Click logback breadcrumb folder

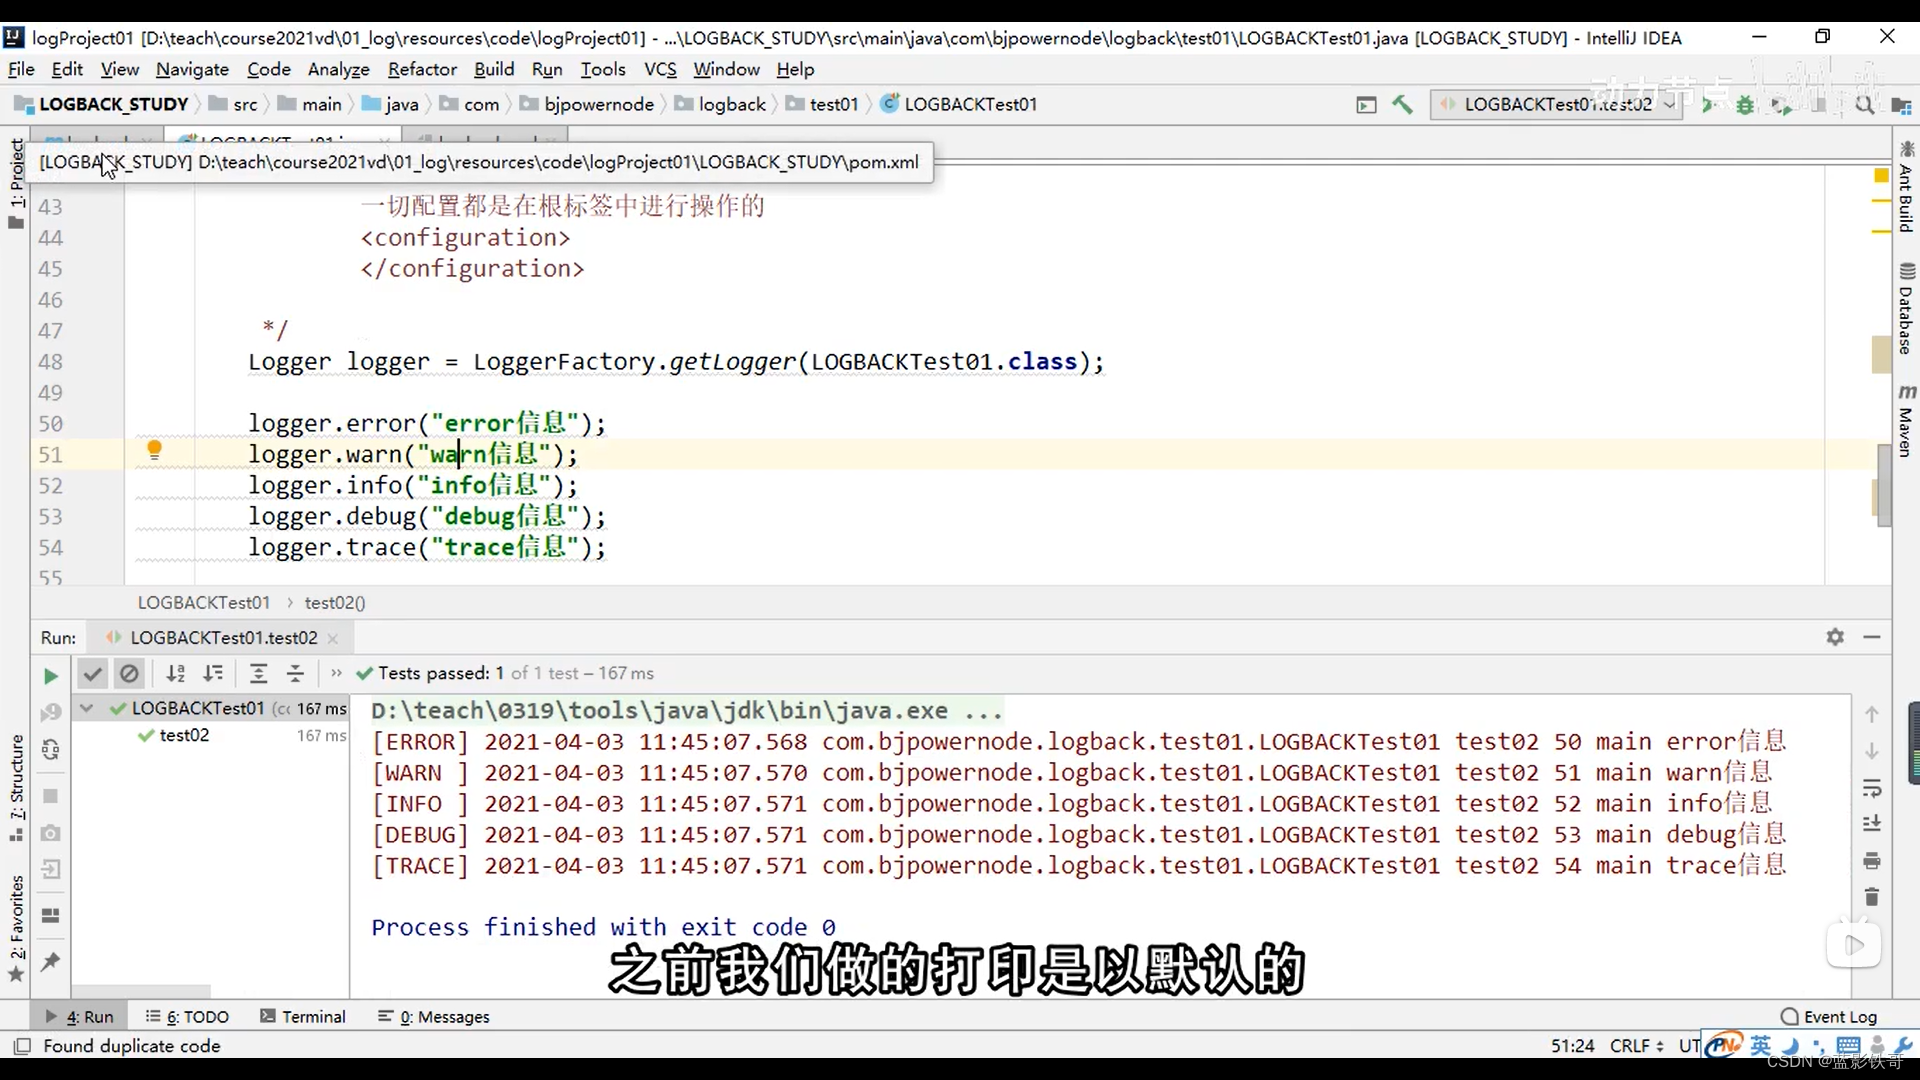[x=720, y=104]
